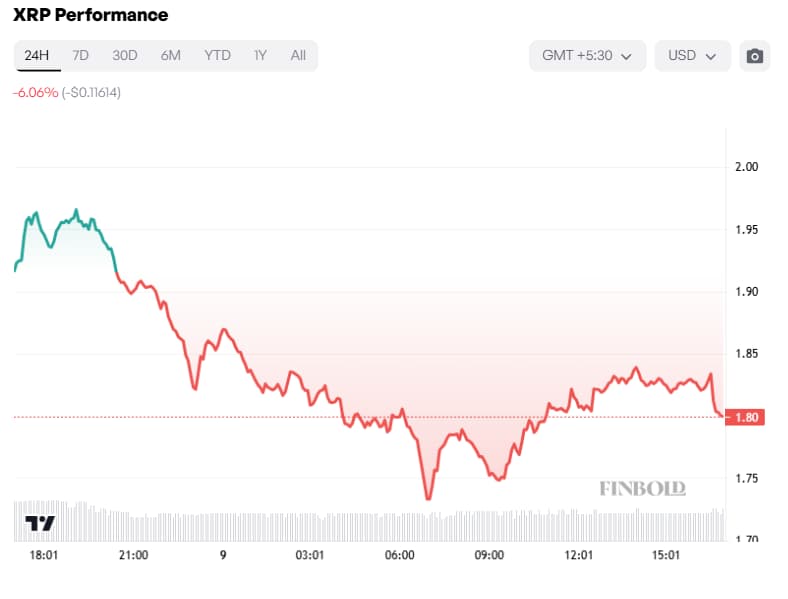This screenshot has width=788, height=599.
Task: Switch to the 30D time range
Action: coord(125,55)
